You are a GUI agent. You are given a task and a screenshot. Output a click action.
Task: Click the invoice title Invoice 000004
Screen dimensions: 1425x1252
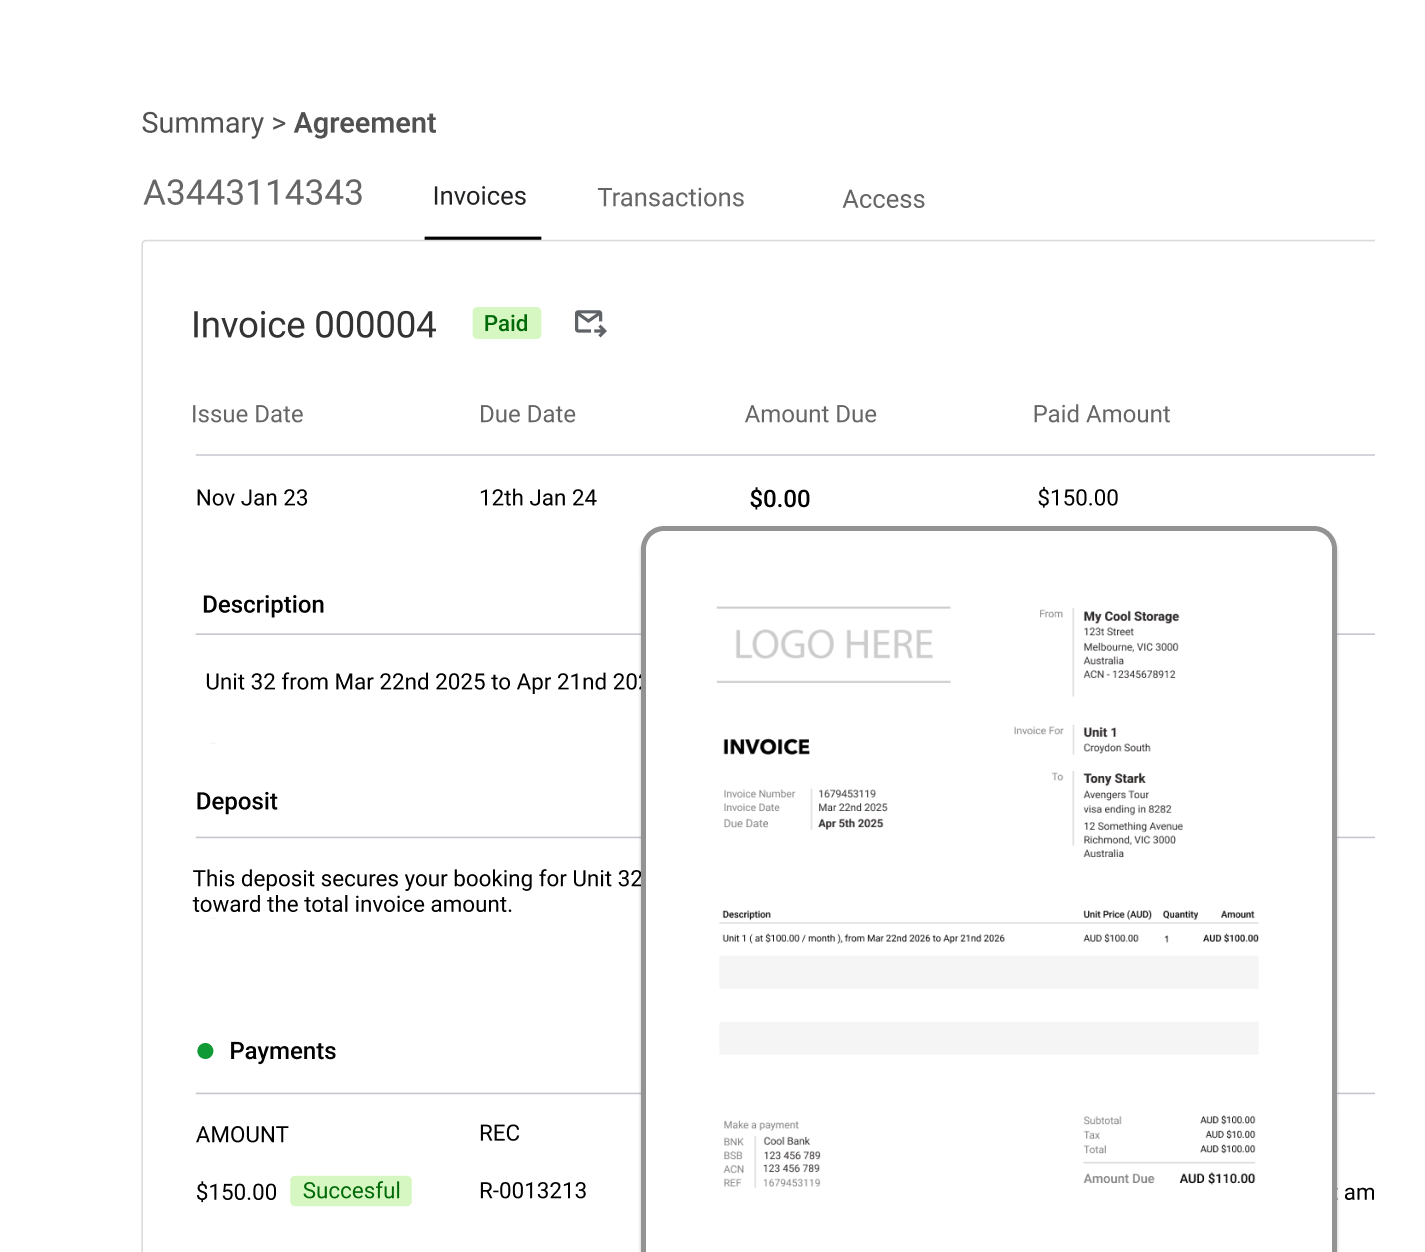(x=314, y=324)
